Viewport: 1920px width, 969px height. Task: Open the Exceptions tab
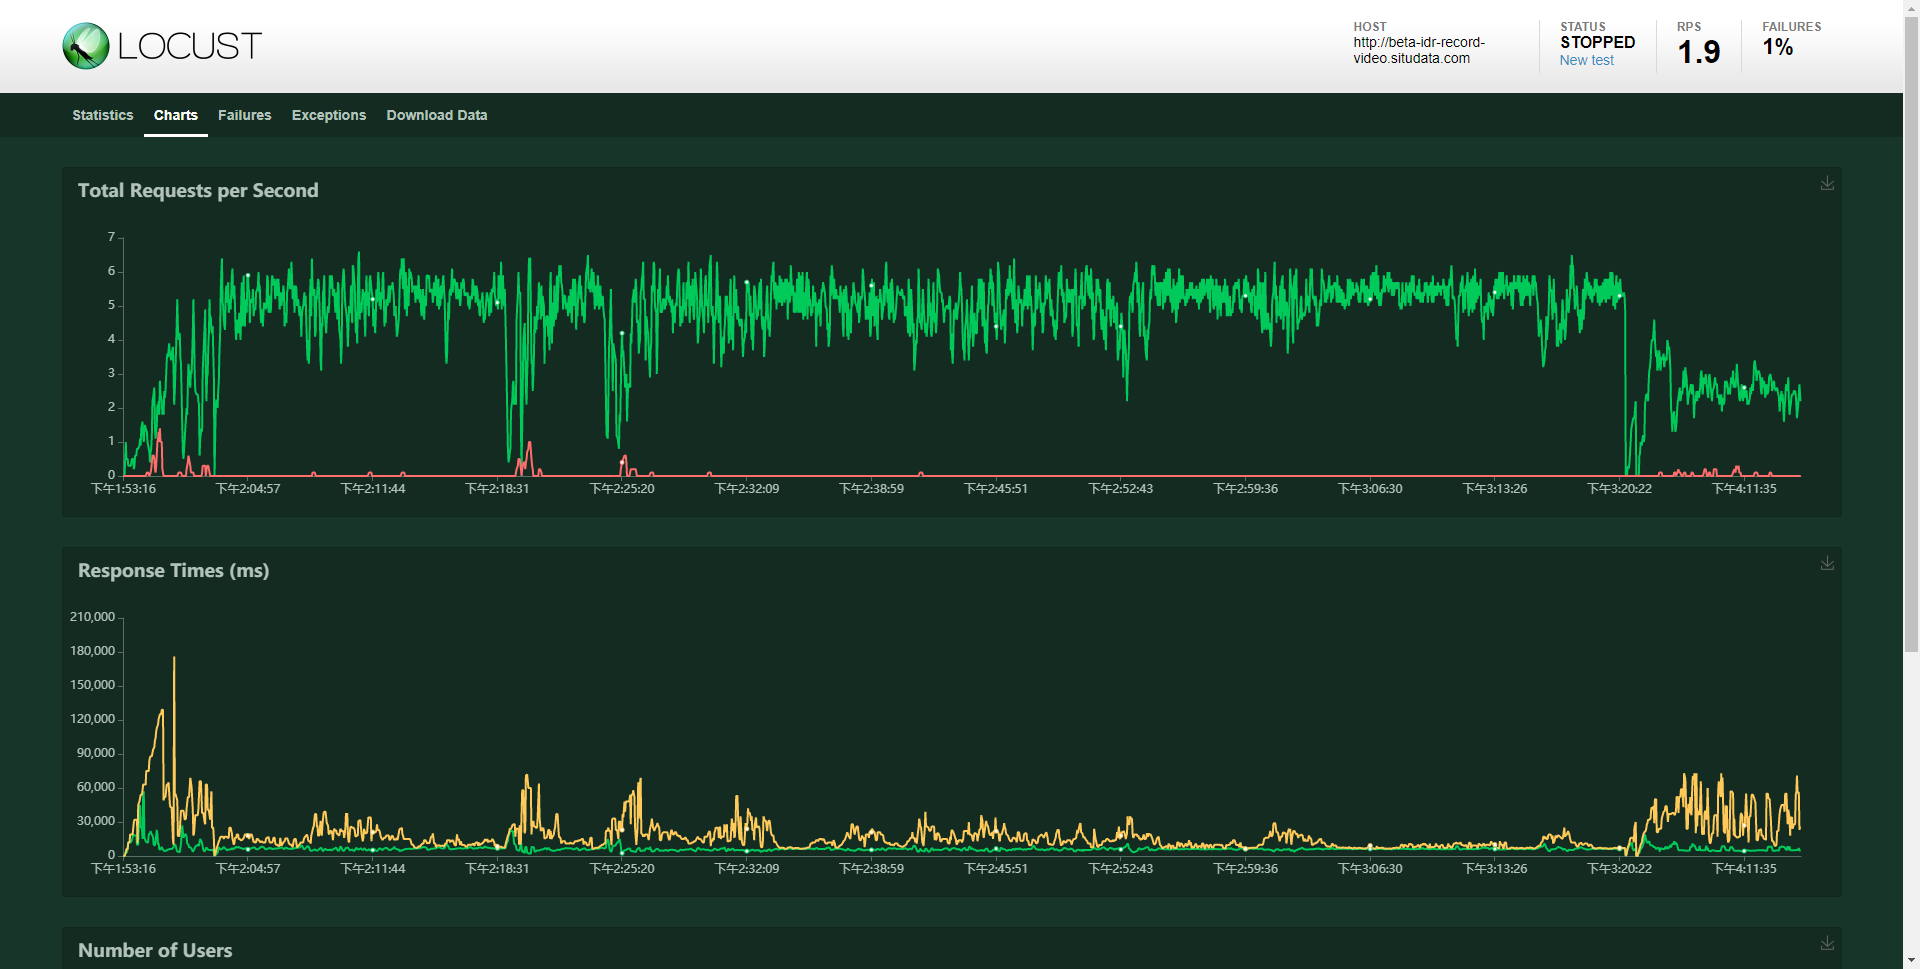[x=329, y=115]
